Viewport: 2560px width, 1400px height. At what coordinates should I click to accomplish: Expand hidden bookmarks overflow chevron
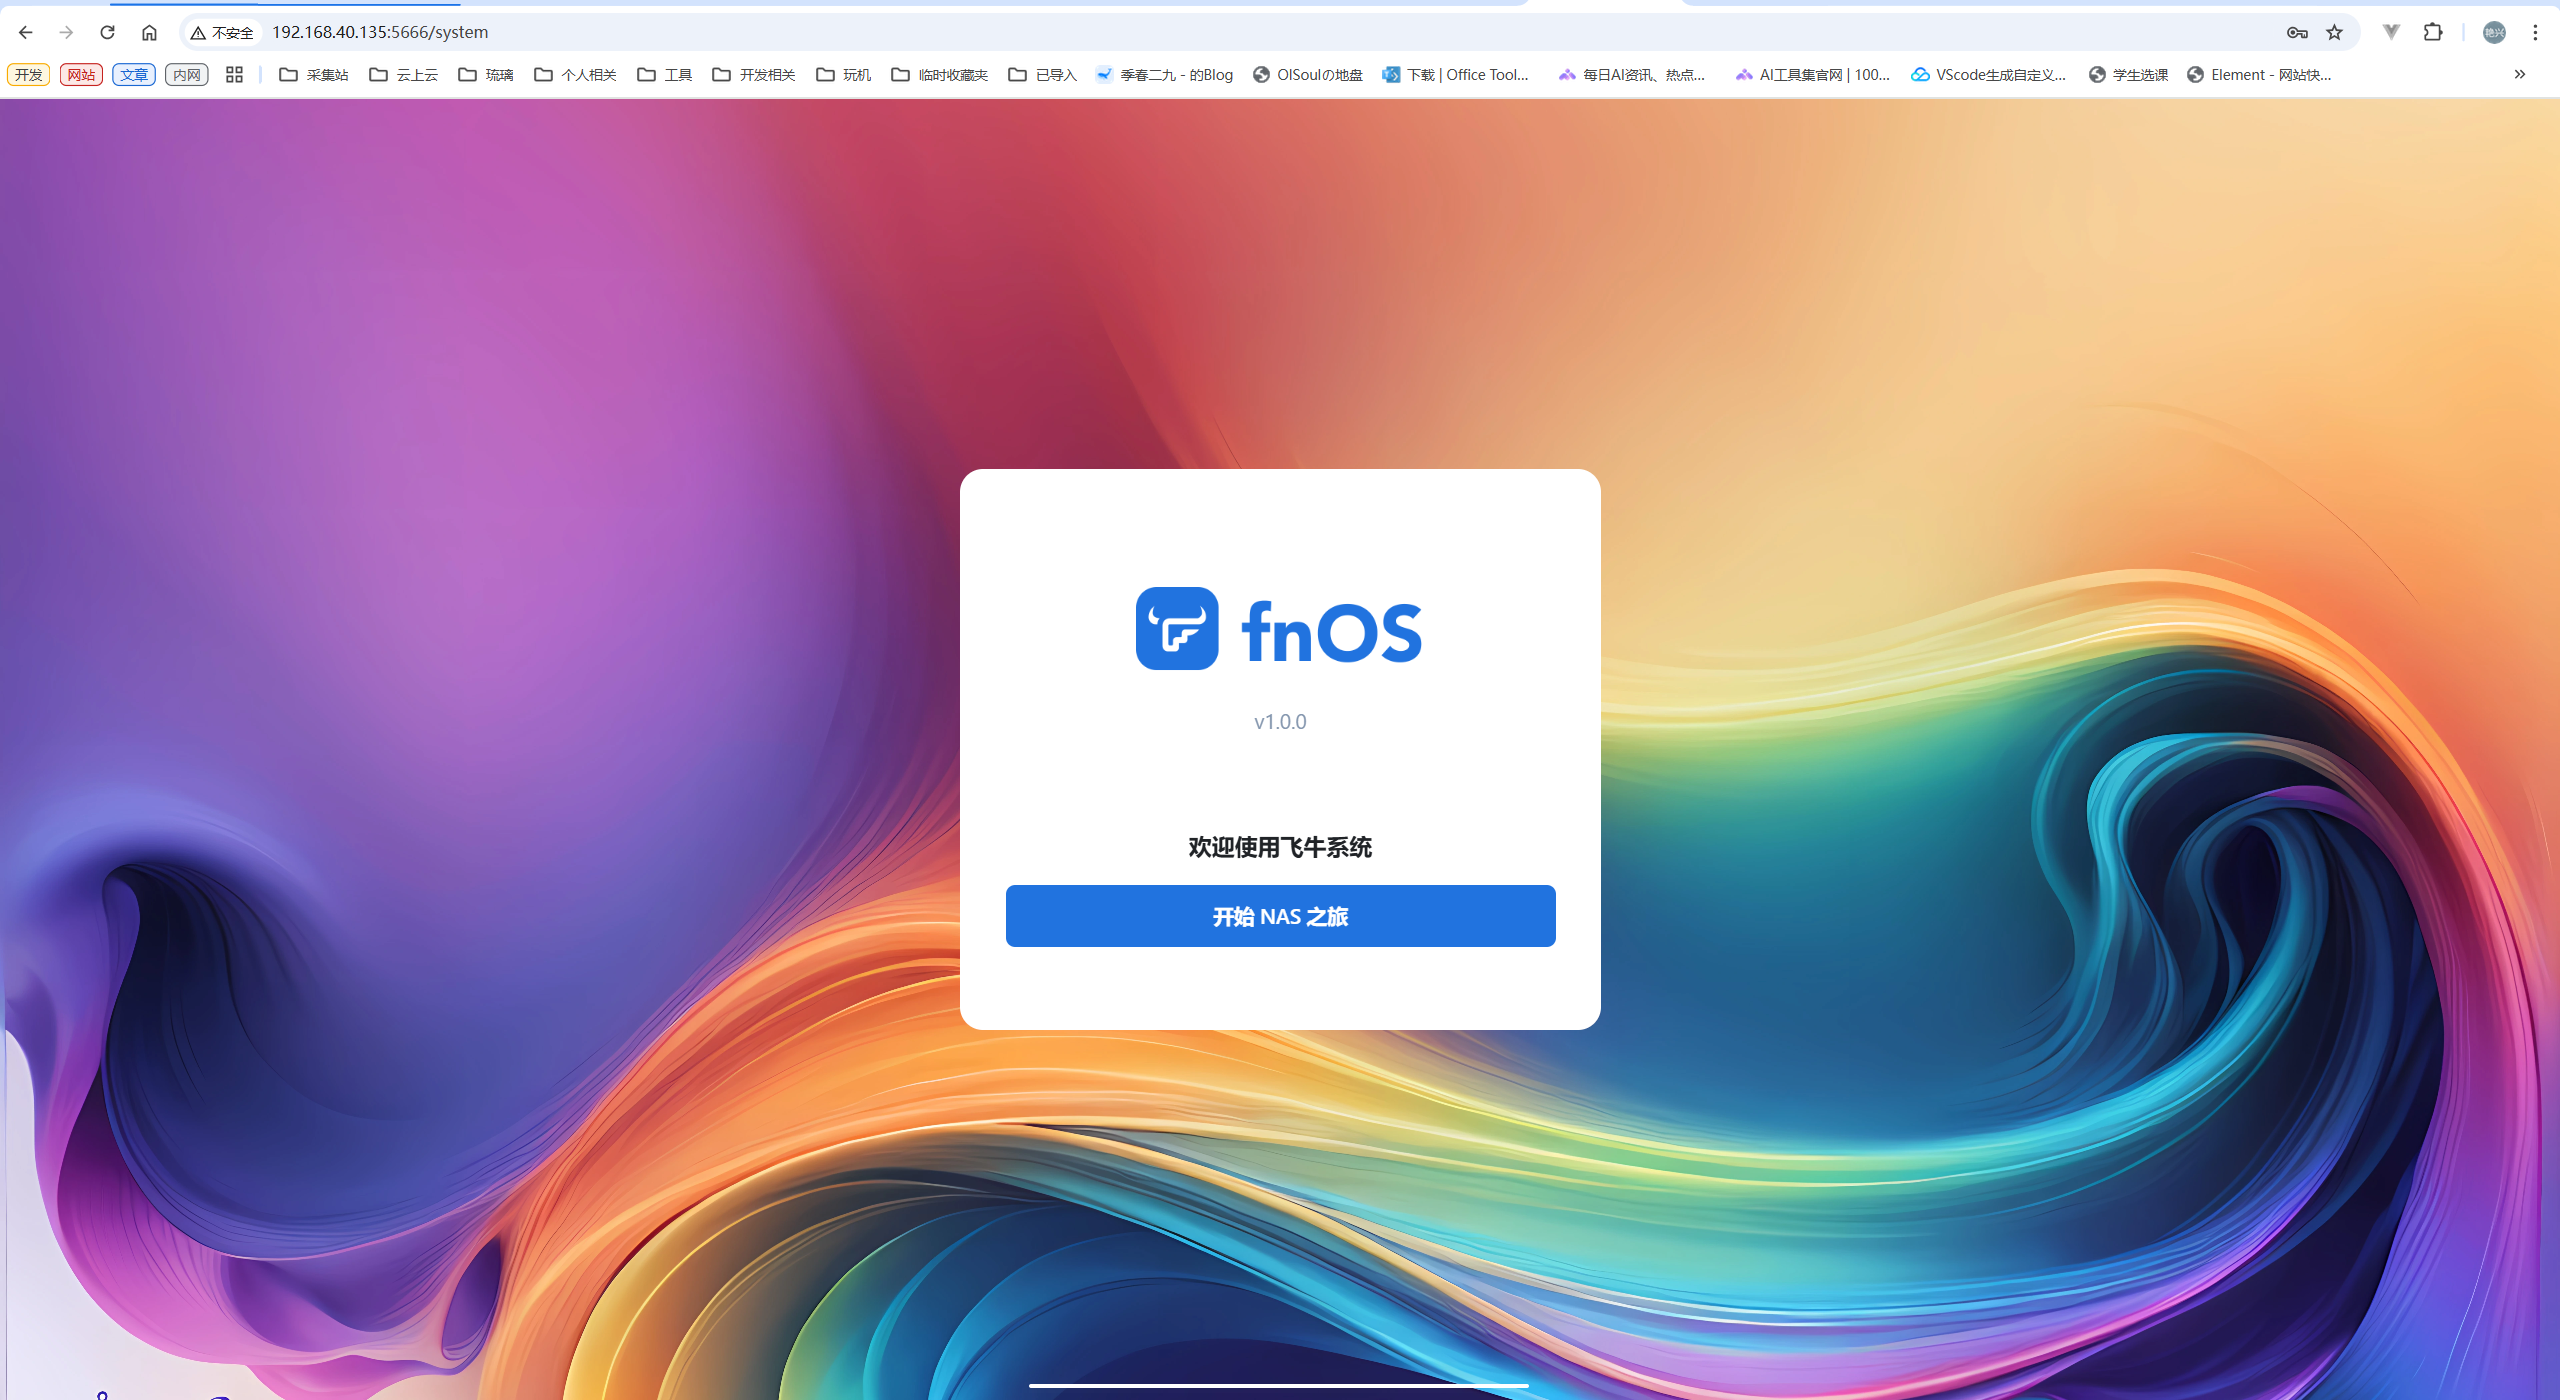2520,74
